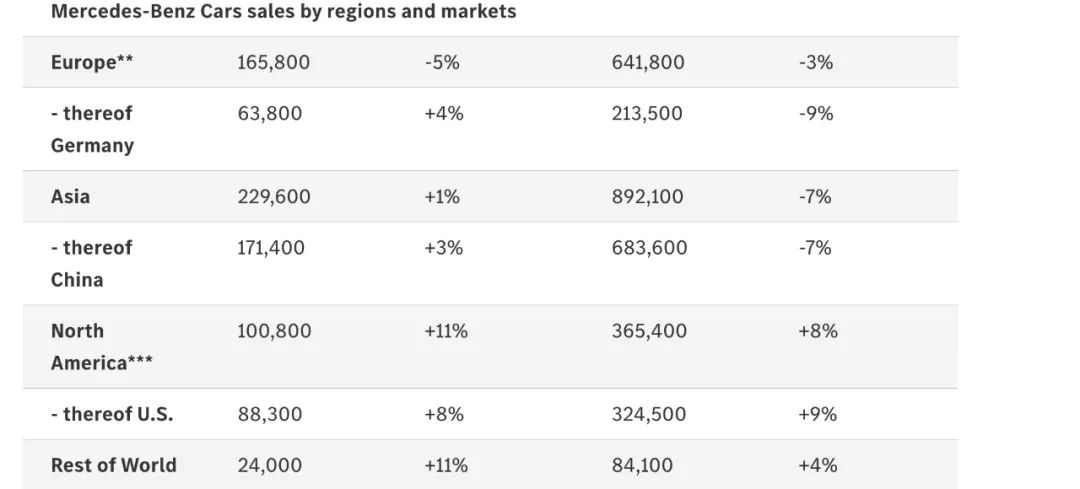Click the "- thereof China" row label

(x=91, y=263)
